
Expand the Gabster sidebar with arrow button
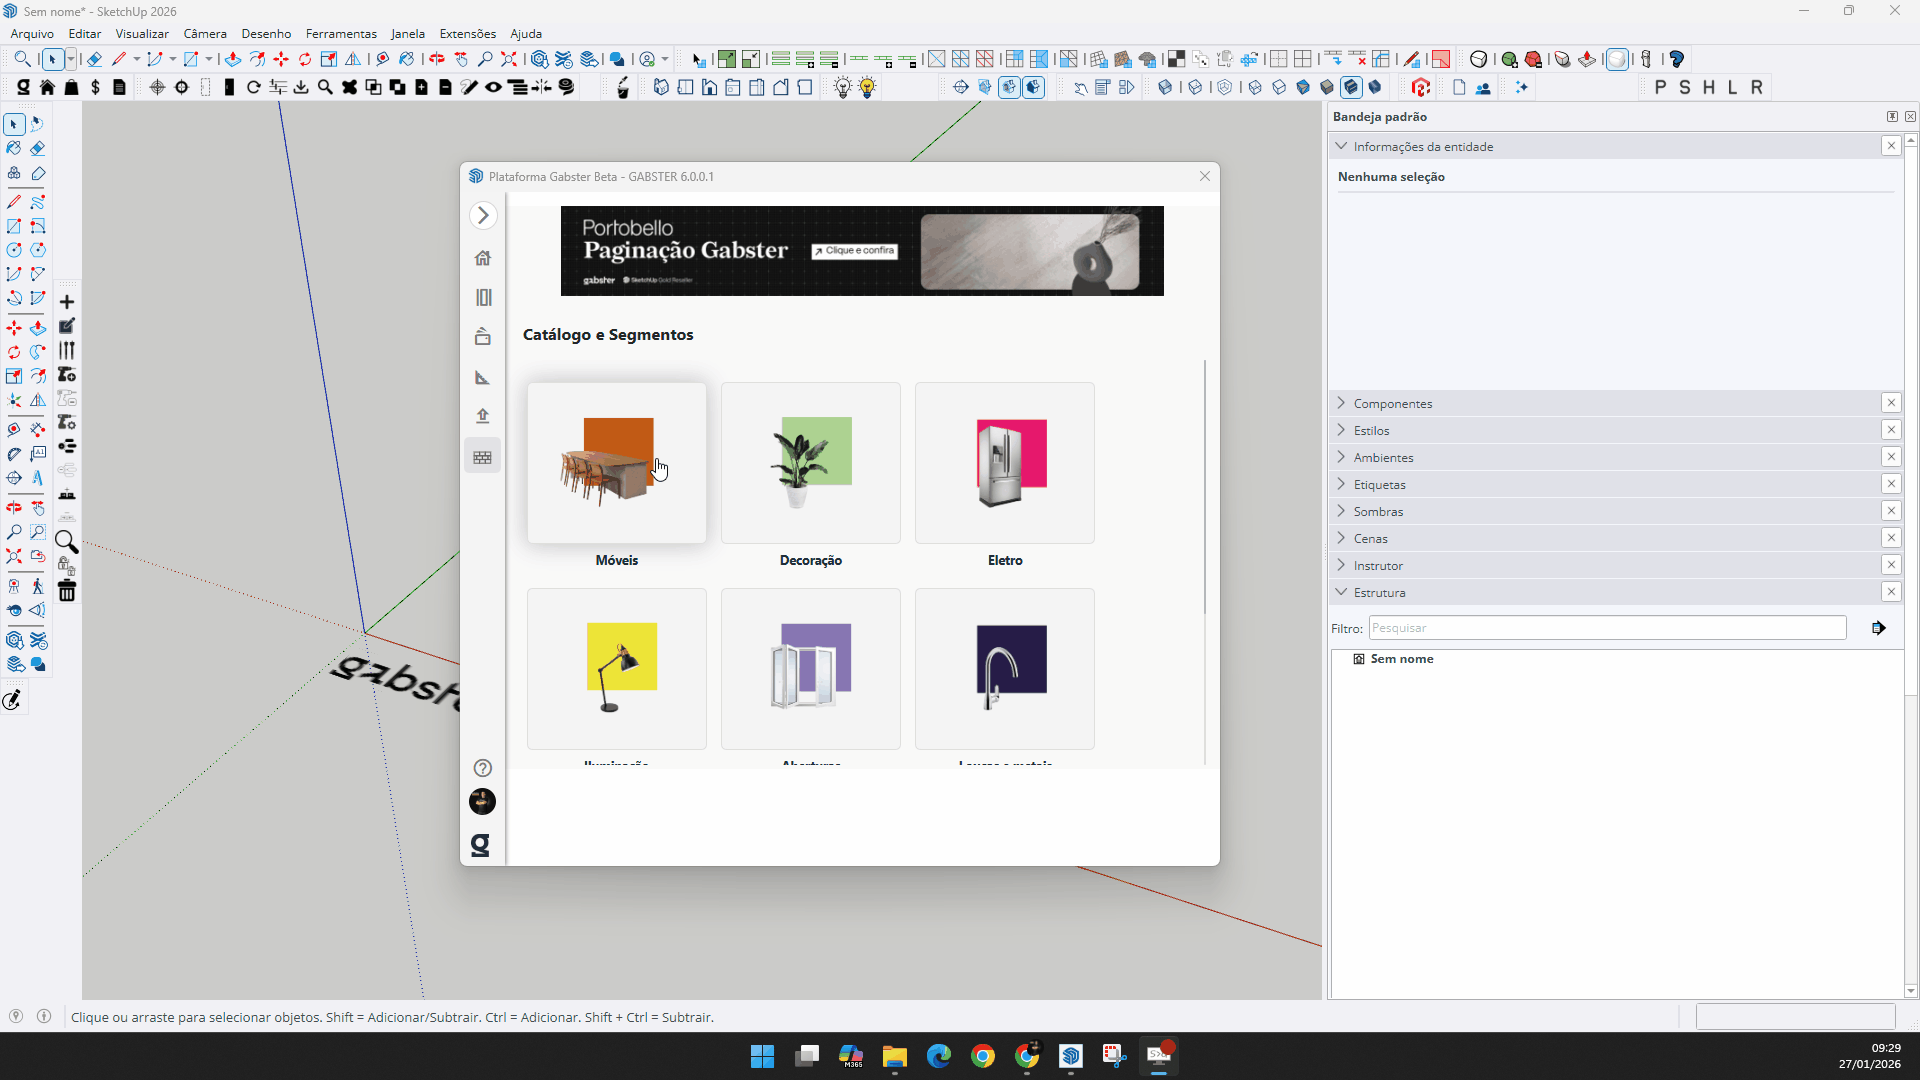(x=483, y=215)
